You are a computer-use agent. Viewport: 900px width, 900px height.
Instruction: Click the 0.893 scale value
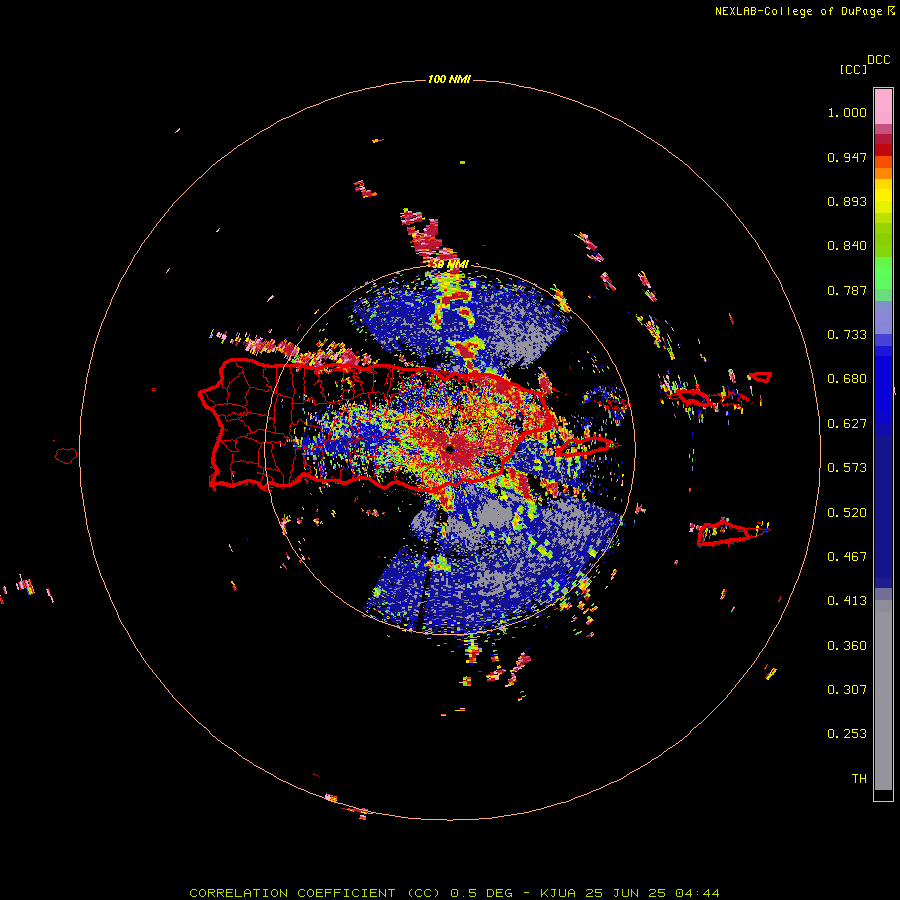tap(847, 201)
